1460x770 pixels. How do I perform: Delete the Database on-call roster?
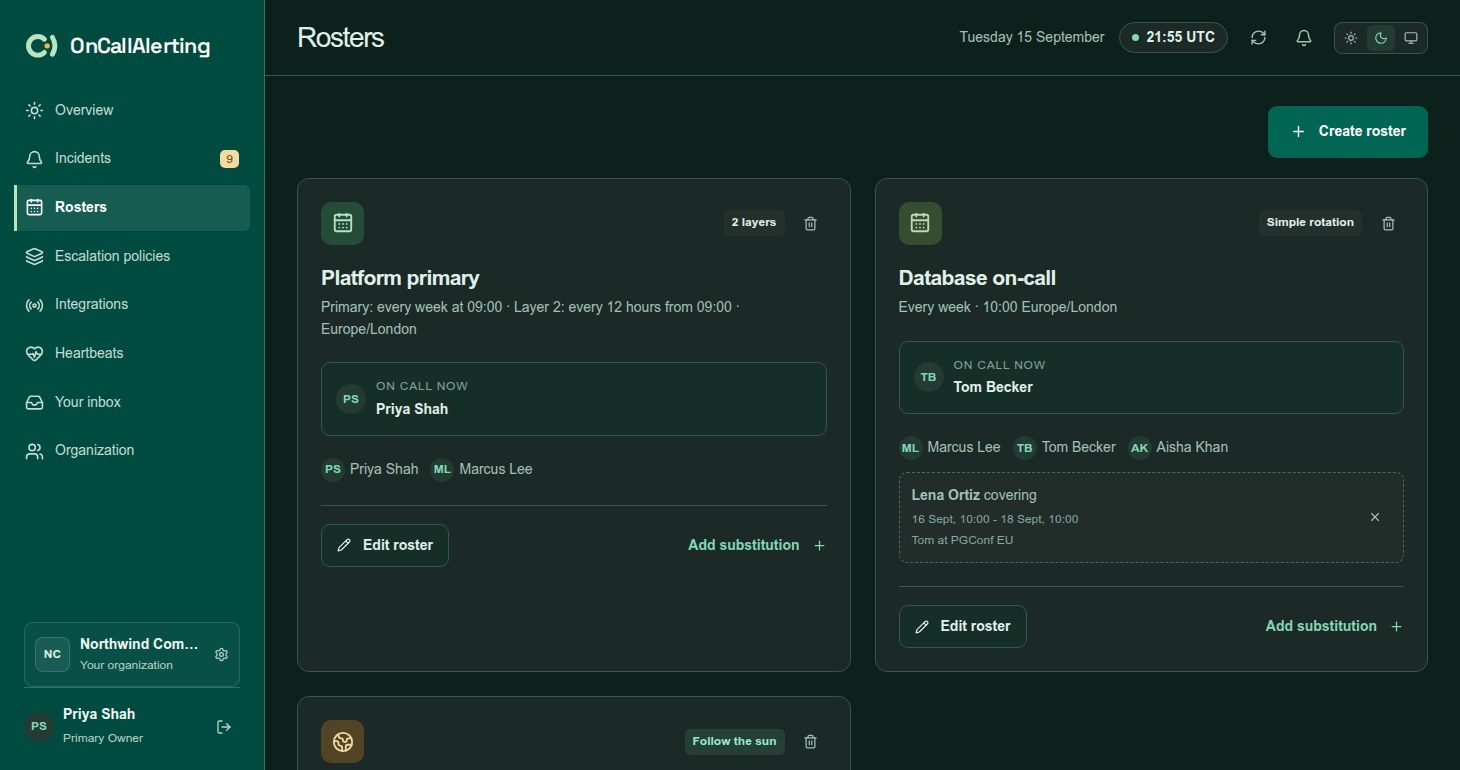coord(1388,223)
